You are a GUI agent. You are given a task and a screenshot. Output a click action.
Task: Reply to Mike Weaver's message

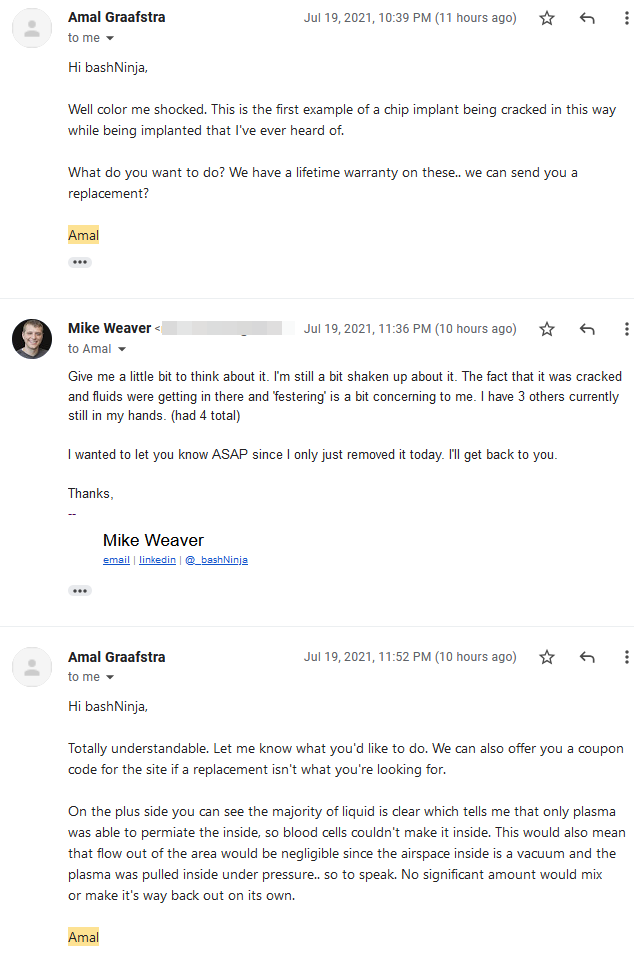(587, 329)
